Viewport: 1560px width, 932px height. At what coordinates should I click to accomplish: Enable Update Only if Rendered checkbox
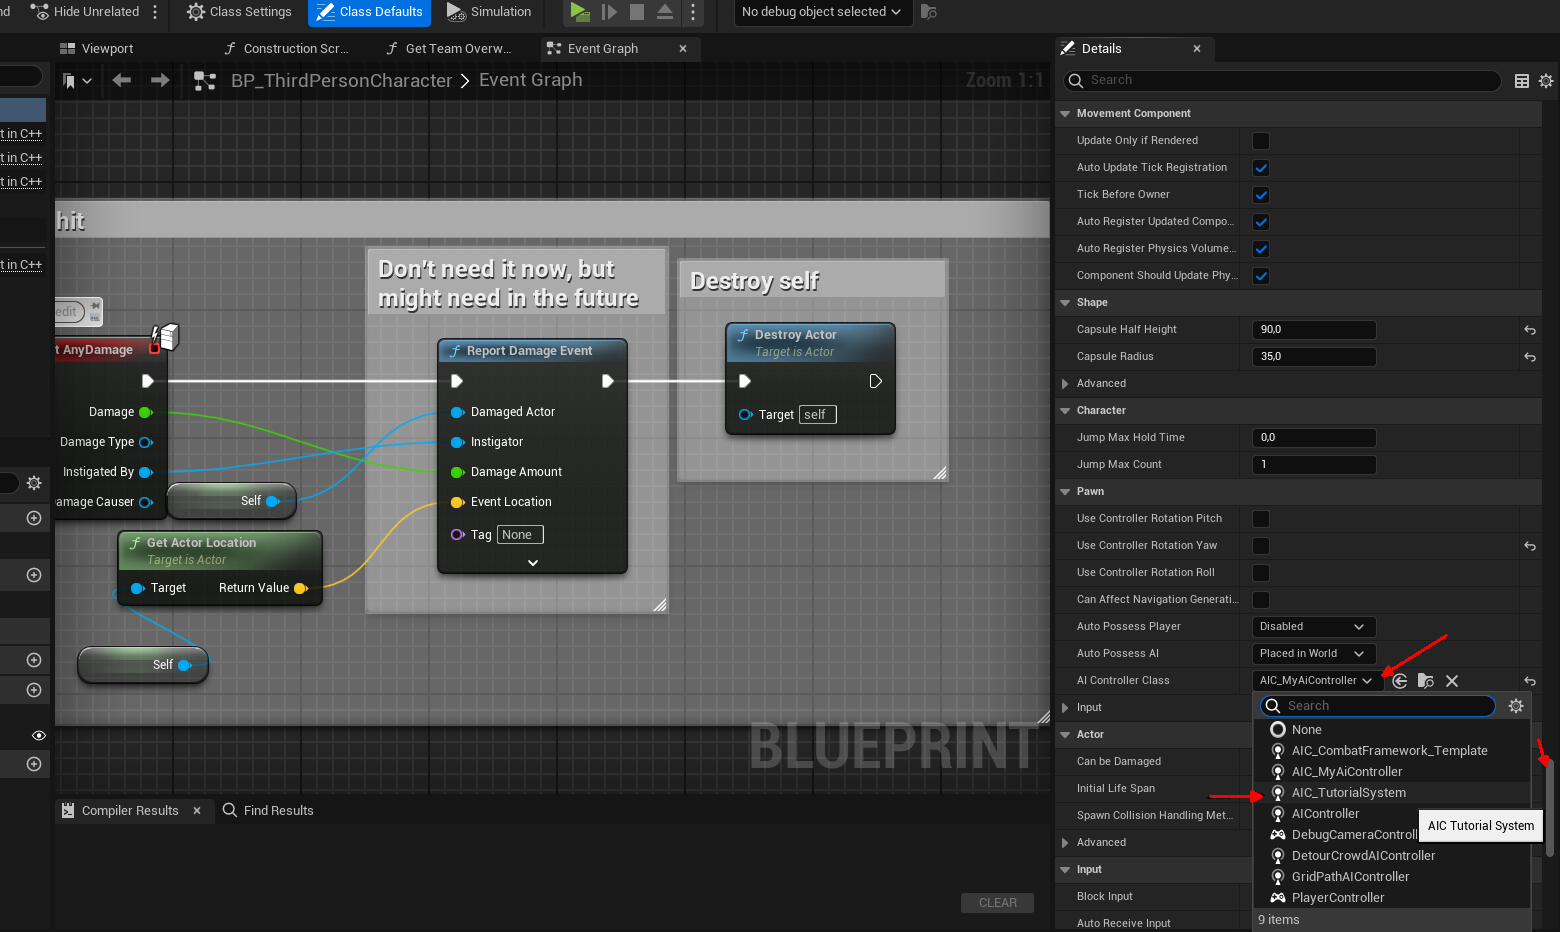1261,141
